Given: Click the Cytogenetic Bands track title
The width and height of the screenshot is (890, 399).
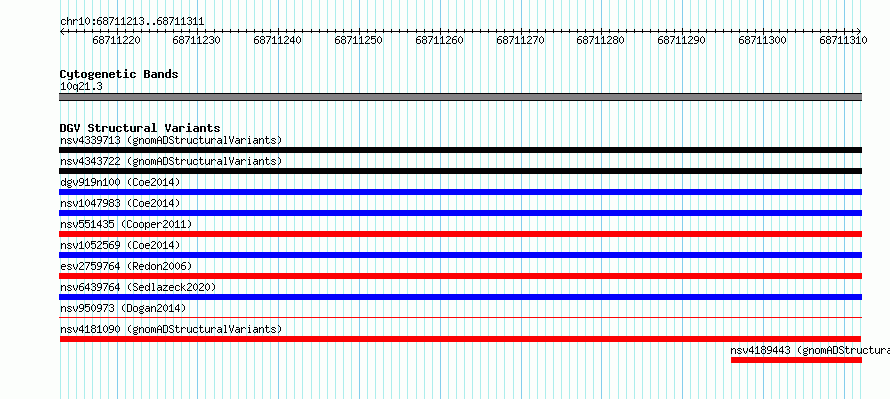Looking at the screenshot, I should tap(119, 74).
